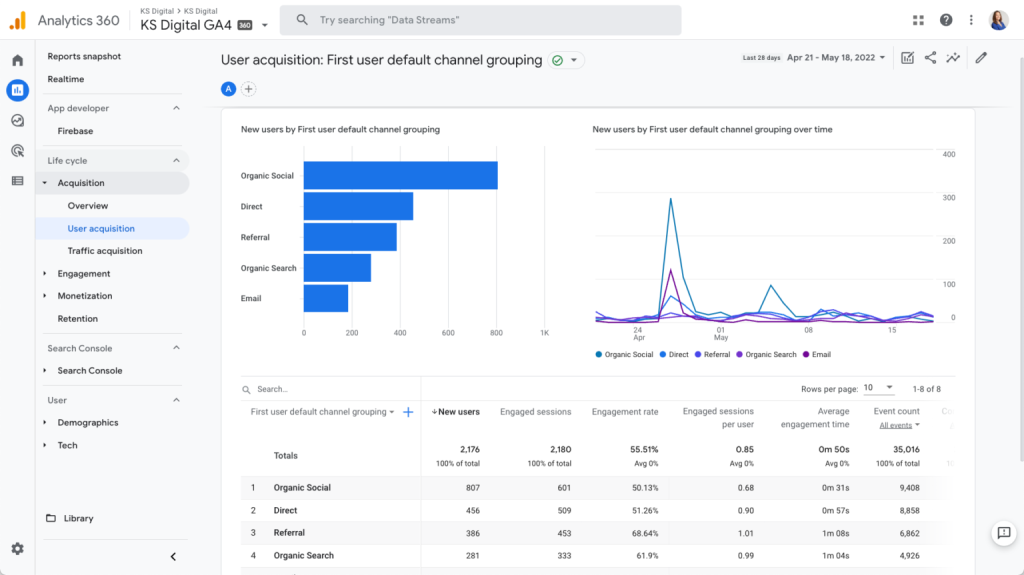Open the Advertising icon in left rail
Viewport: 1024px width, 575px height.
click(17, 151)
